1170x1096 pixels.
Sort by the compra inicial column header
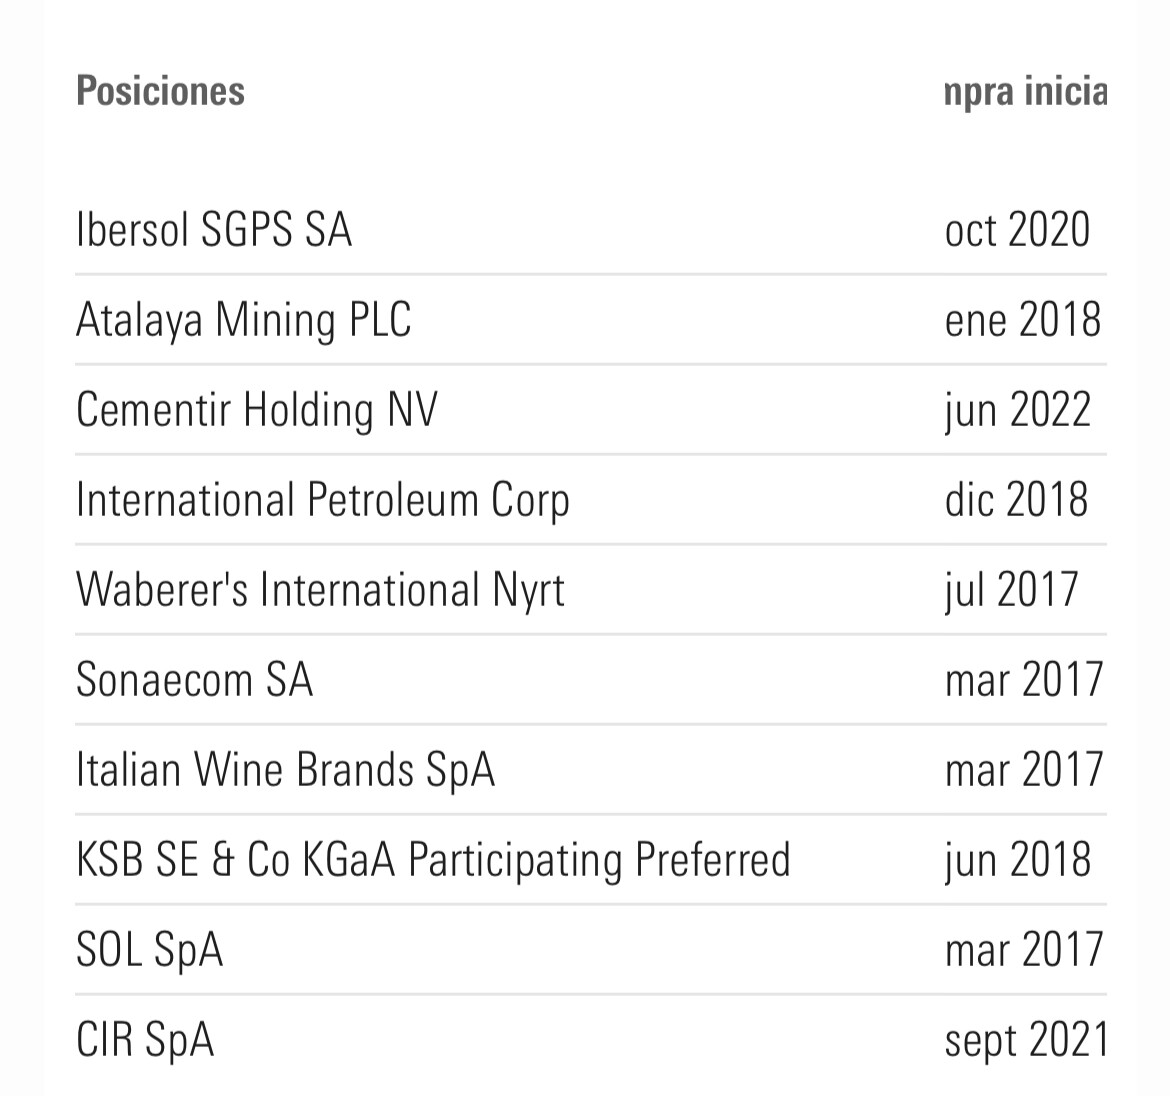1025,92
